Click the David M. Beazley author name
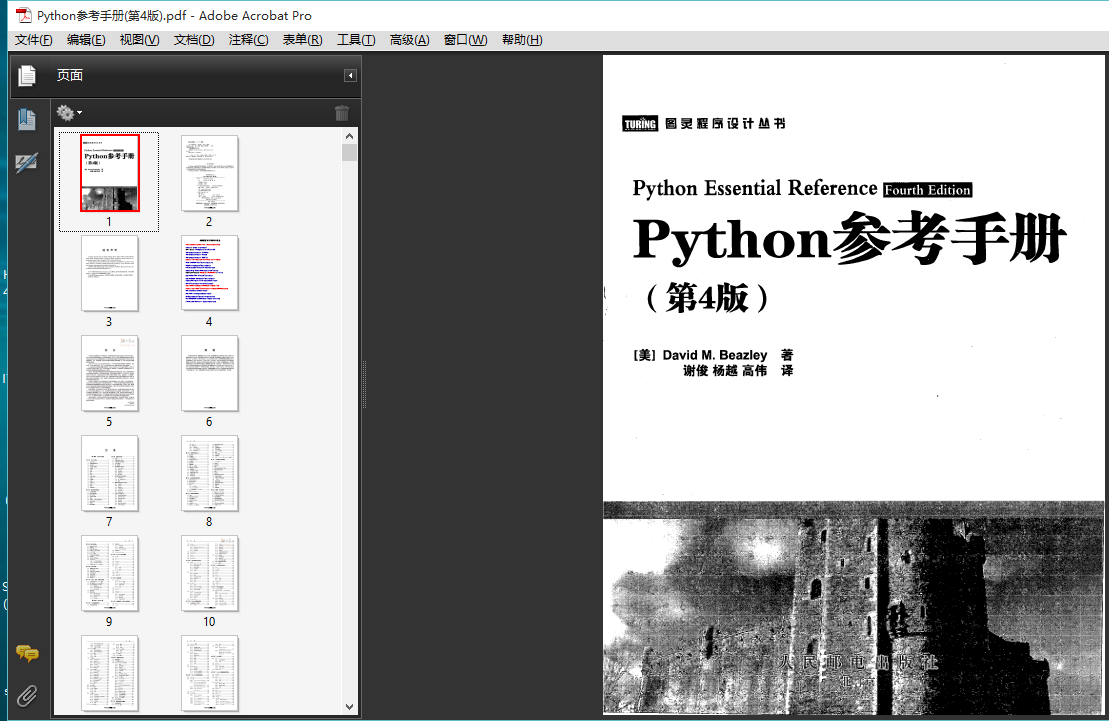Viewport: 1109px width, 721px height. point(715,354)
